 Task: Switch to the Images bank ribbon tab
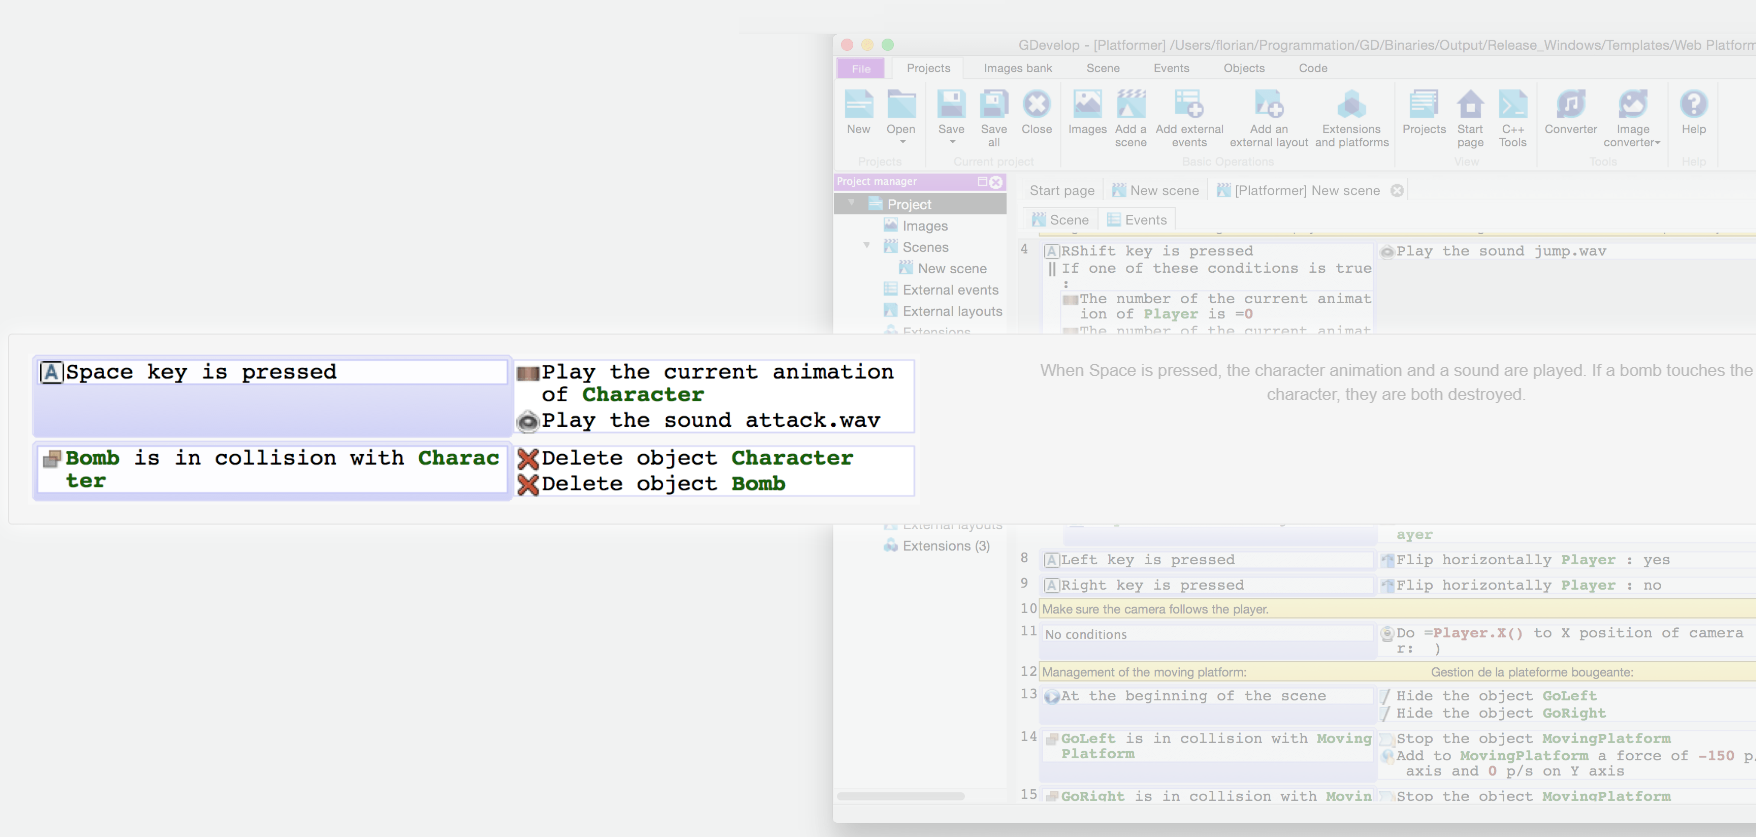pyautogui.click(x=1017, y=68)
